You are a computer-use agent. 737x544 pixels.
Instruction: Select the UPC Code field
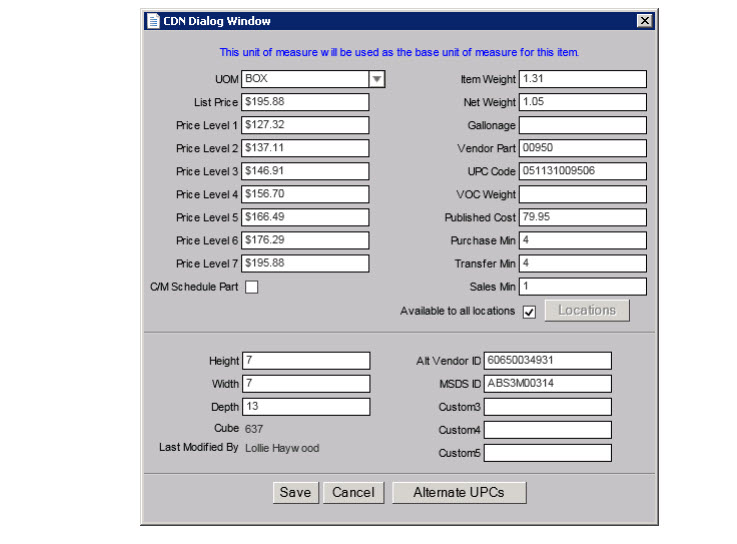(582, 171)
